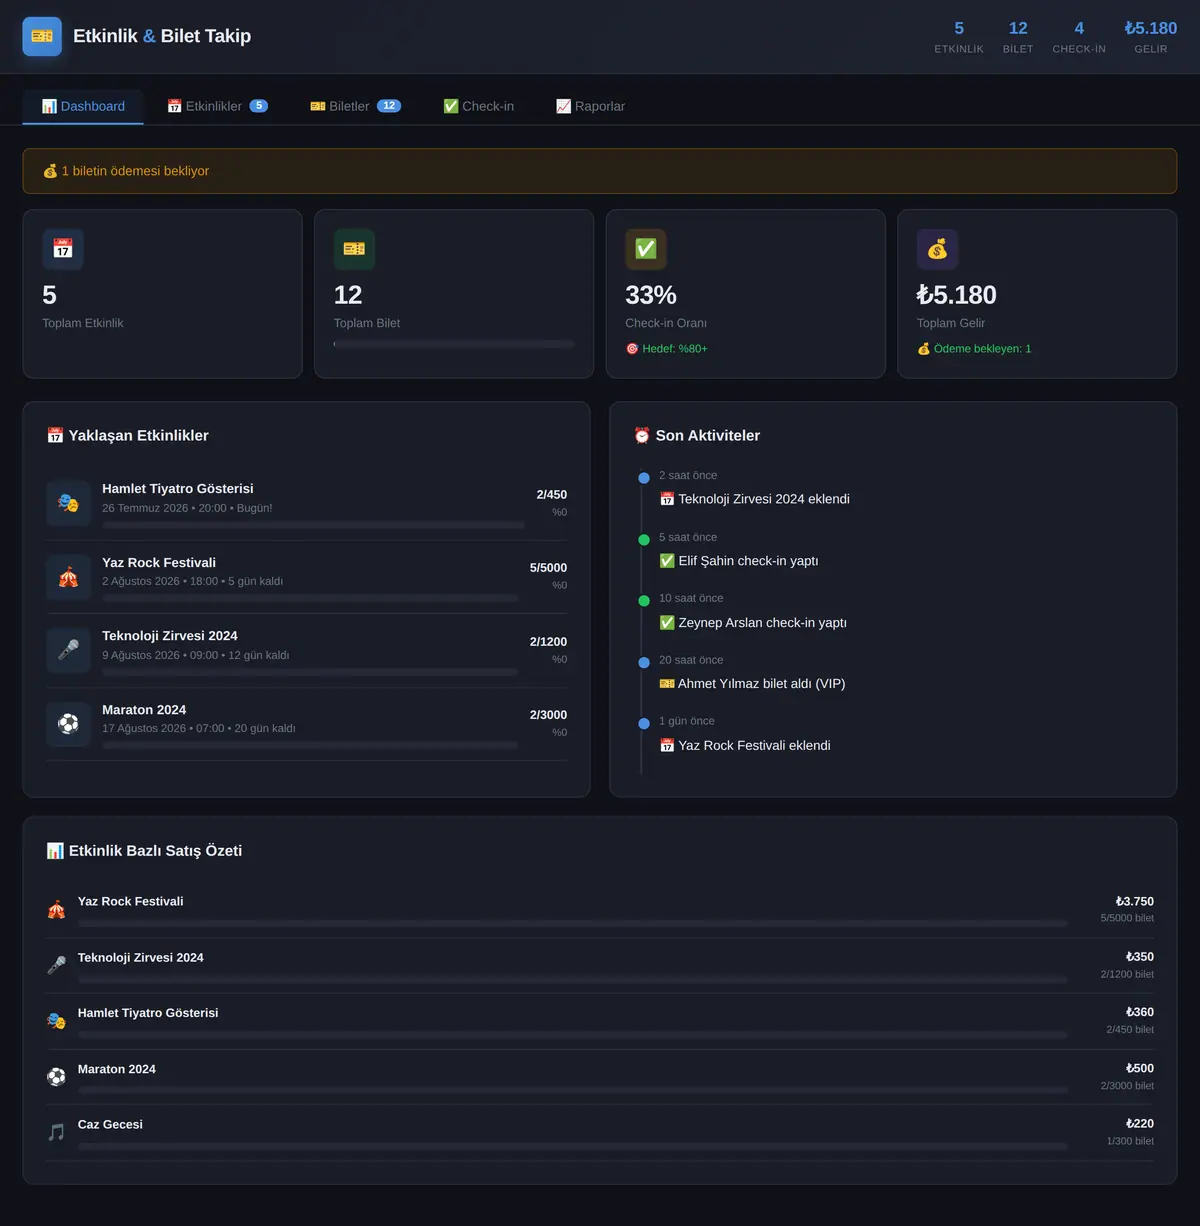
Task: Click the ticket logo icon in header
Action: coord(42,36)
